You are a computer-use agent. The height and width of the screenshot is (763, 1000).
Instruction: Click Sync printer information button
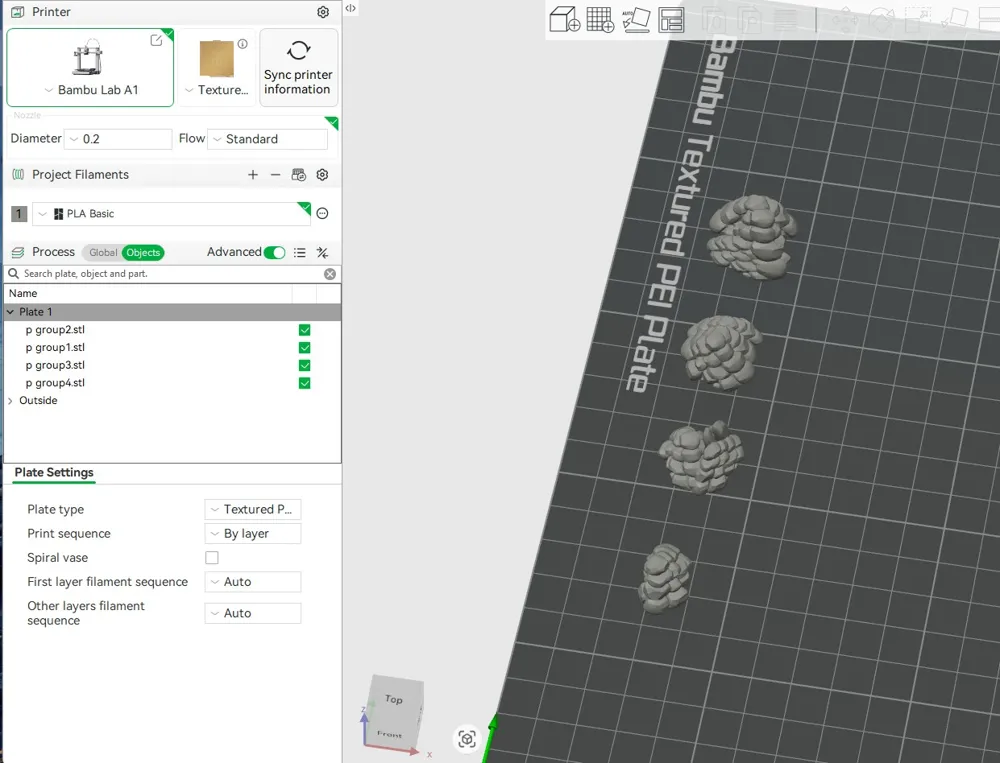[298, 67]
